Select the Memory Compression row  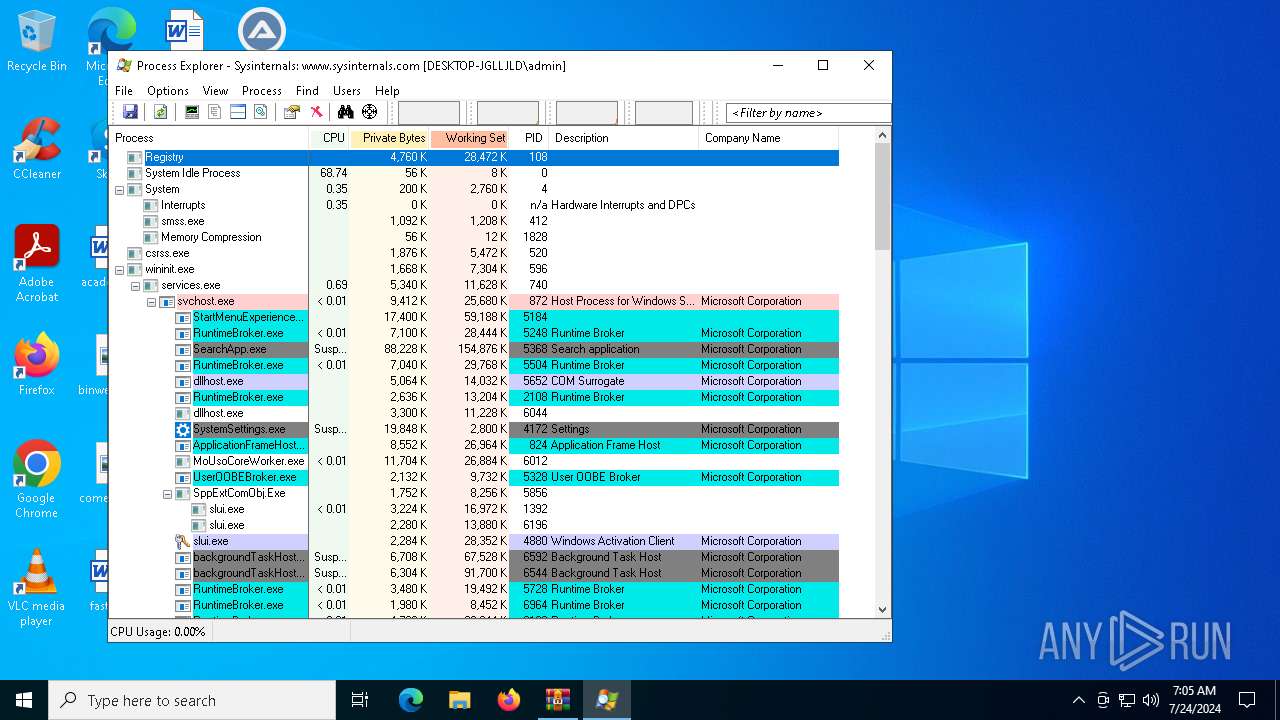click(x=474, y=237)
